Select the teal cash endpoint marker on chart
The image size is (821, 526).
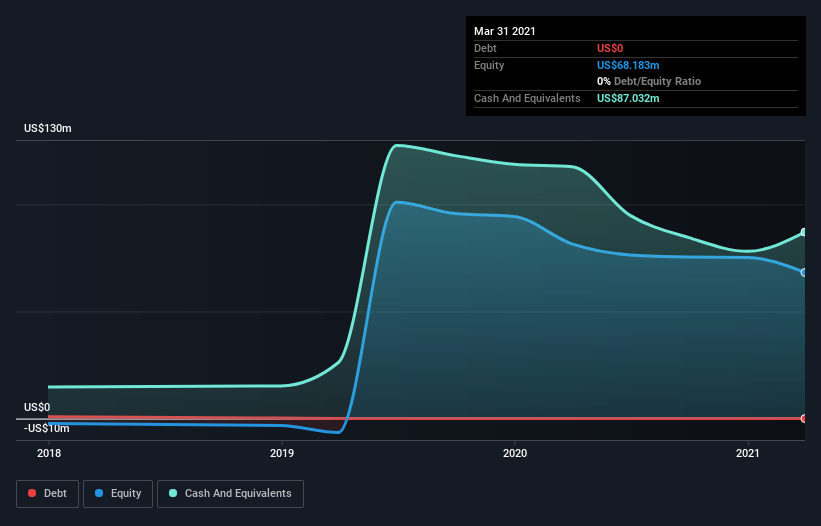(x=804, y=232)
